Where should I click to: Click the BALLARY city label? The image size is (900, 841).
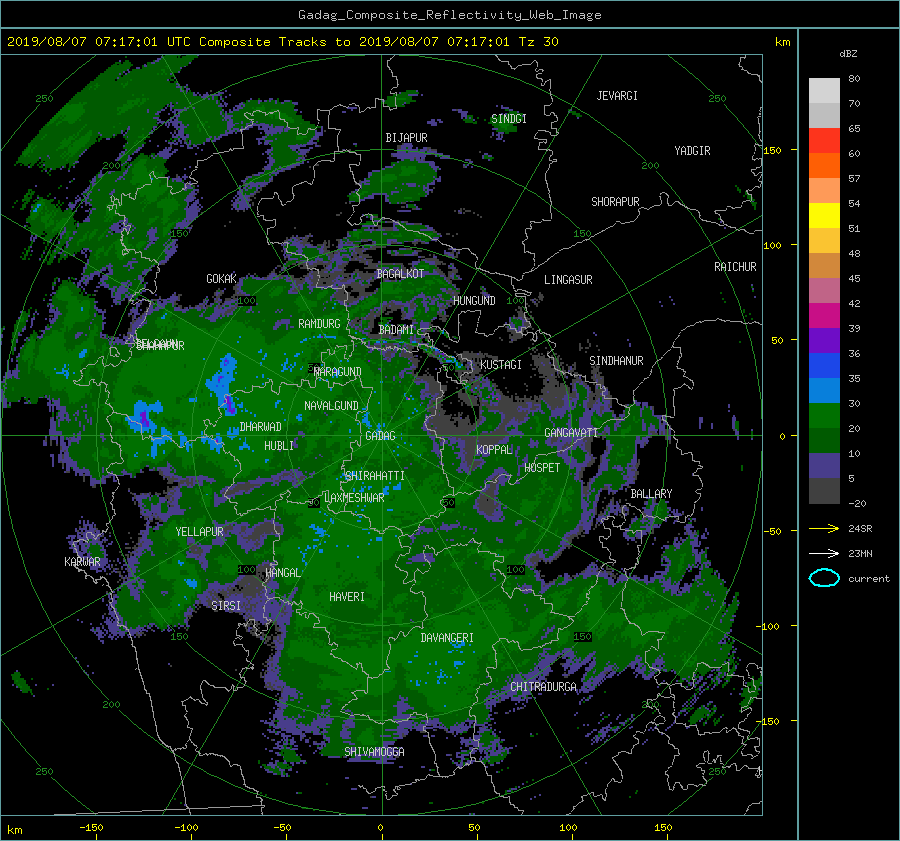point(651,494)
